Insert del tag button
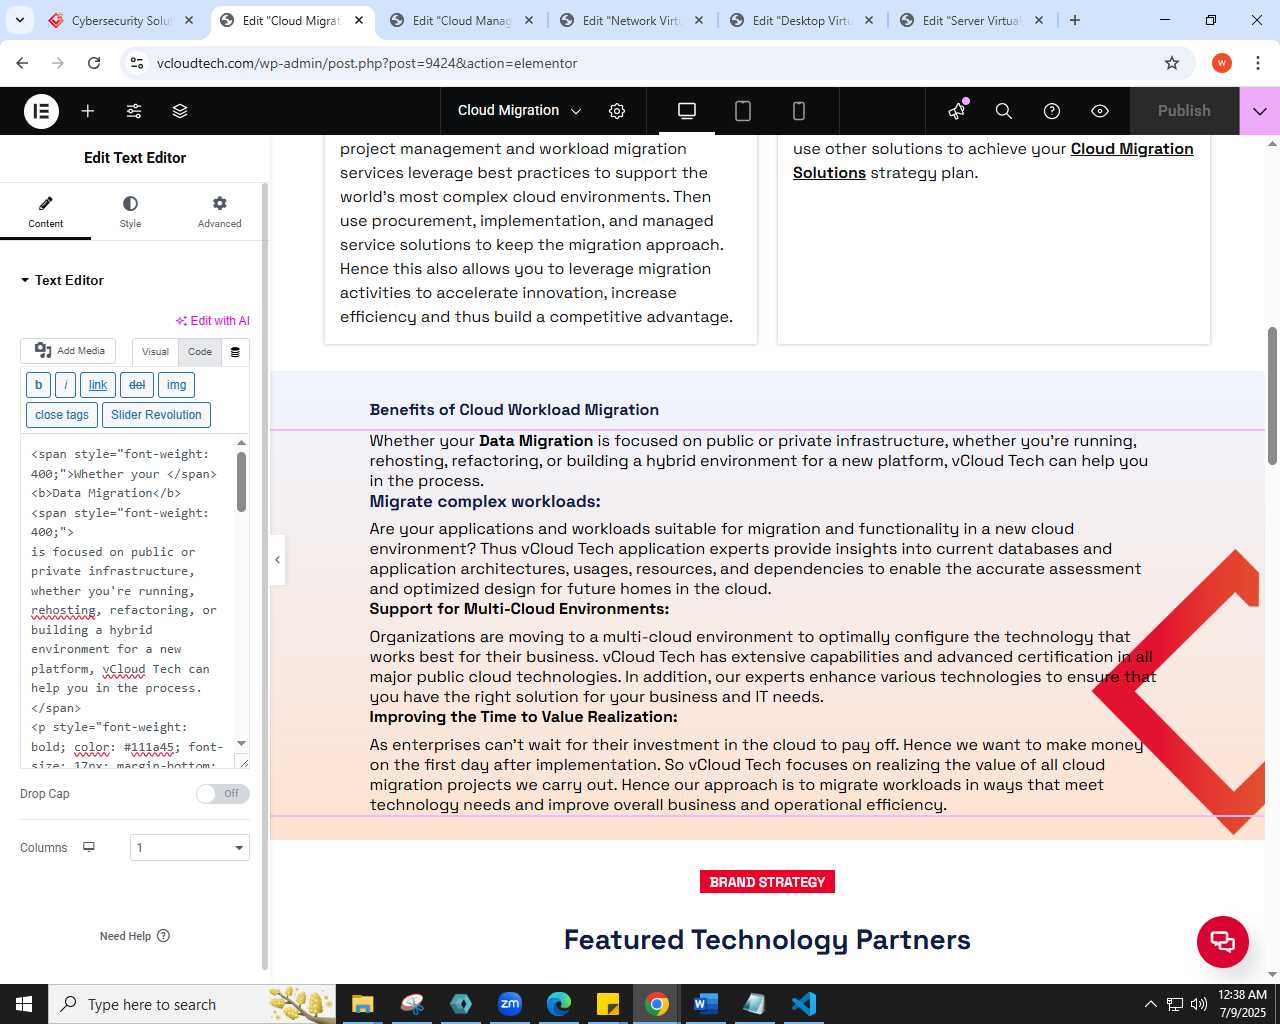The width and height of the screenshot is (1280, 1024). [137, 385]
